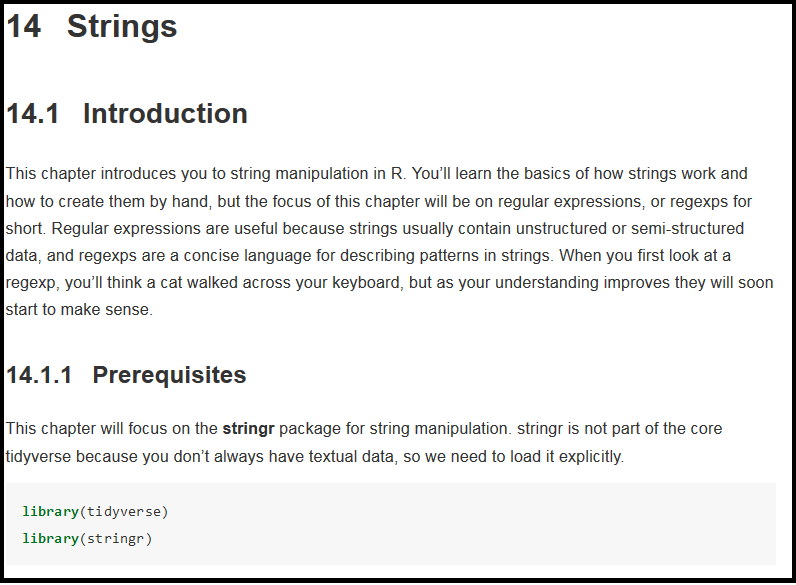This screenshot has height=585, width=796.
Task: Click the bold "stringr" package name
Action: (x=248, y=429)
